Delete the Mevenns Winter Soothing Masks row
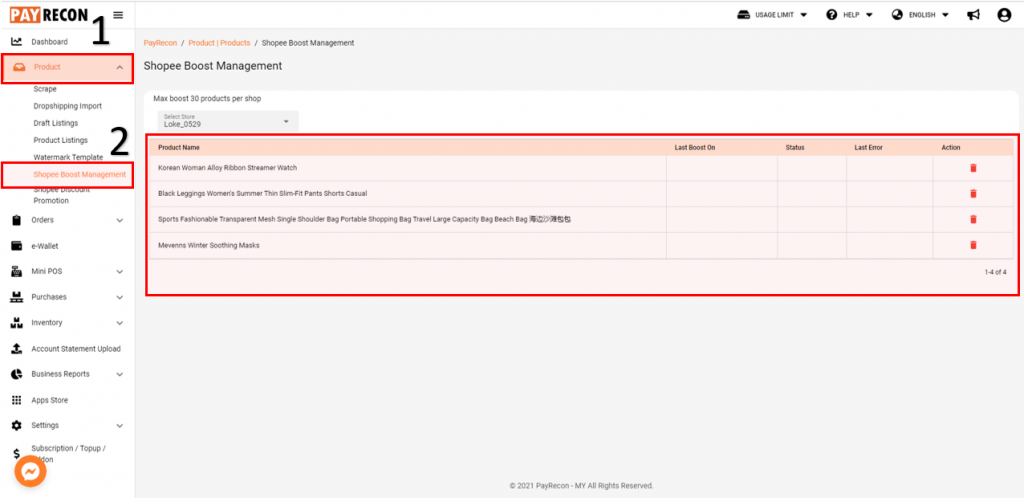Image resolution: width=1024 pixels, height=498 pixels. point(973,245)
